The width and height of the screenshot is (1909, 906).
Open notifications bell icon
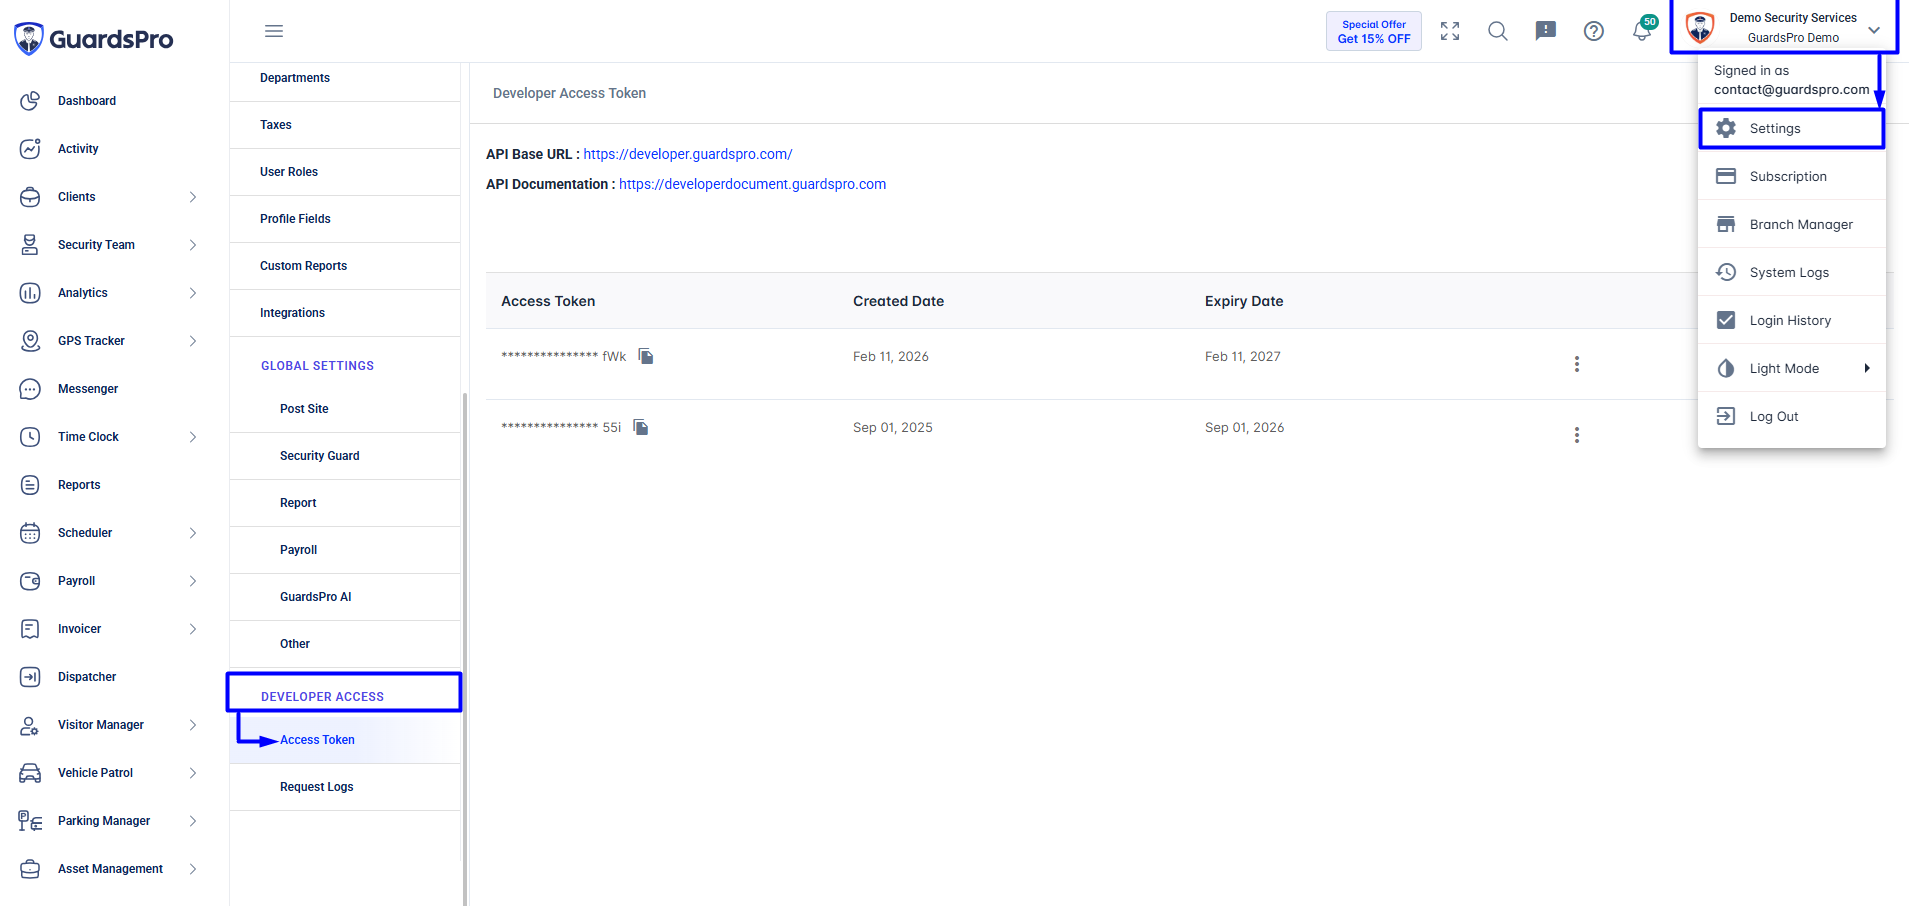[x=1642, y=31]
